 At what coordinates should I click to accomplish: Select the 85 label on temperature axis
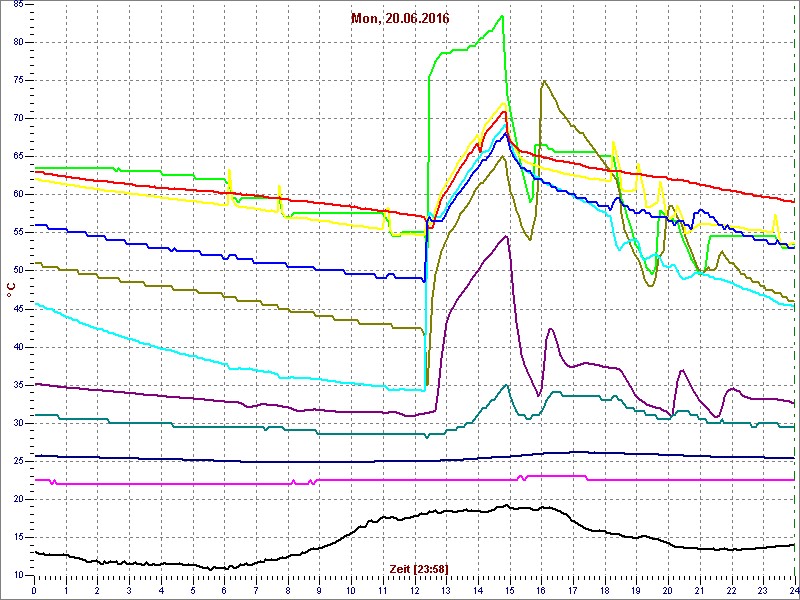pyautogui.click(x=18, y=5)
